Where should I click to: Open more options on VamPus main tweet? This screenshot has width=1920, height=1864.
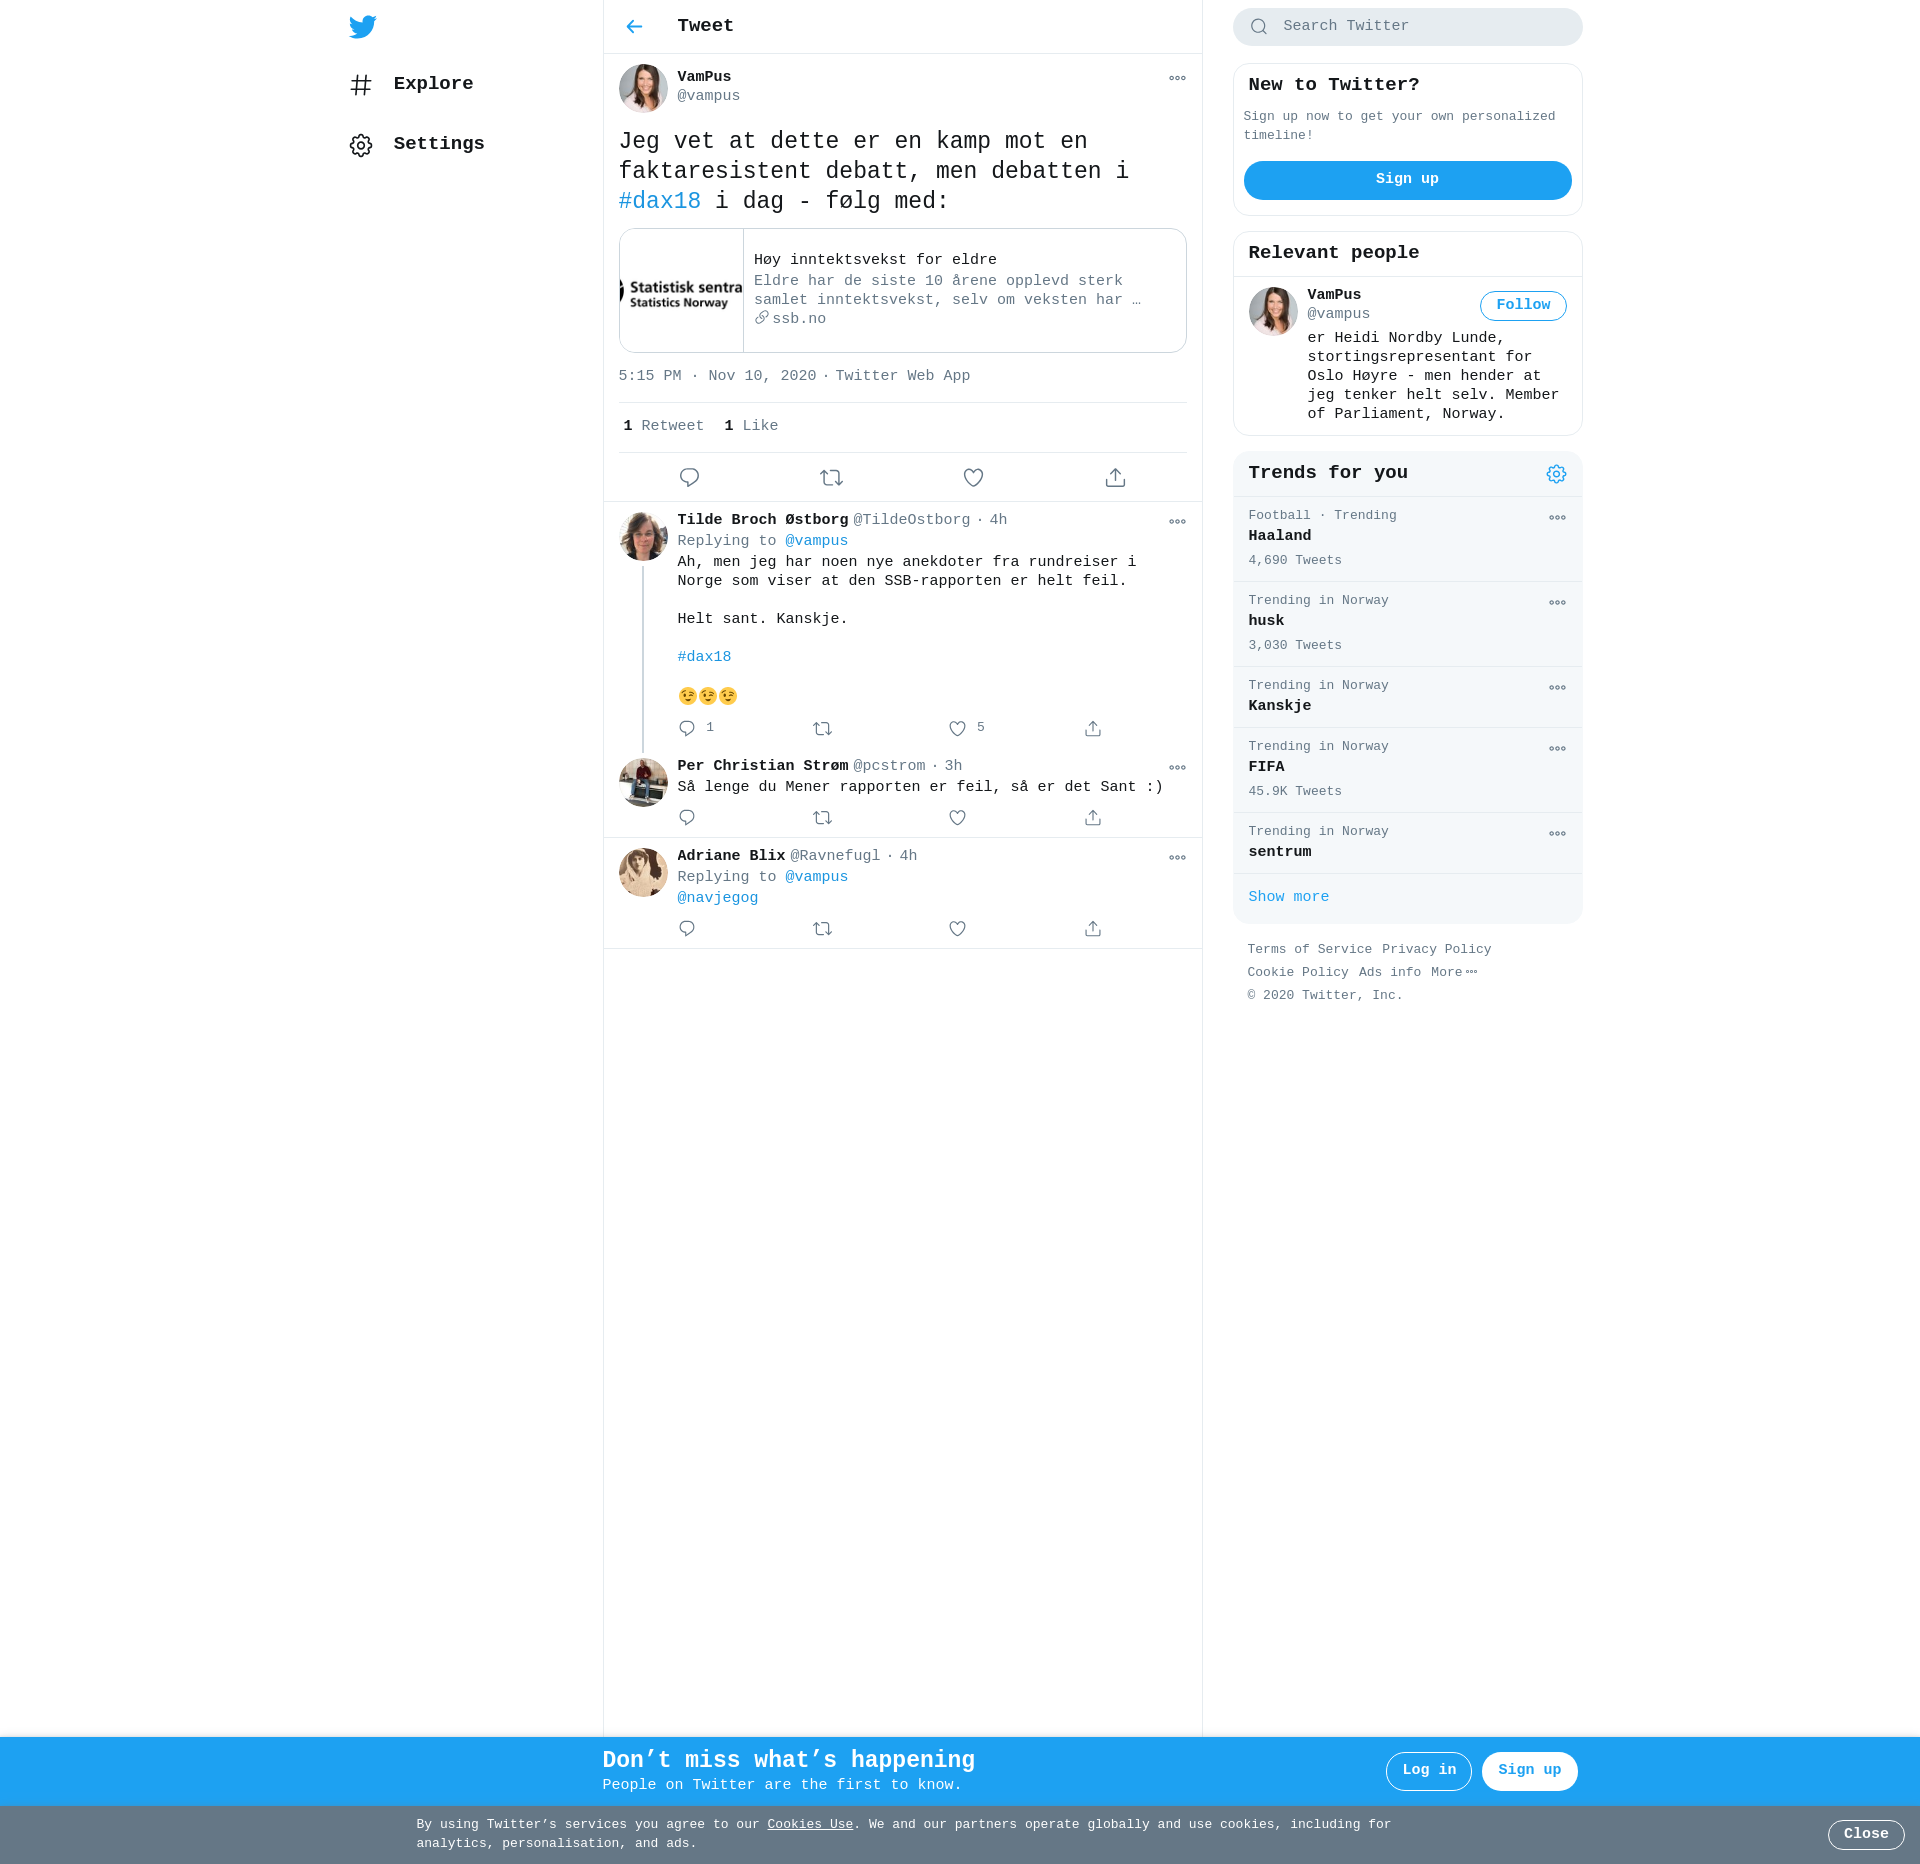1177,78
